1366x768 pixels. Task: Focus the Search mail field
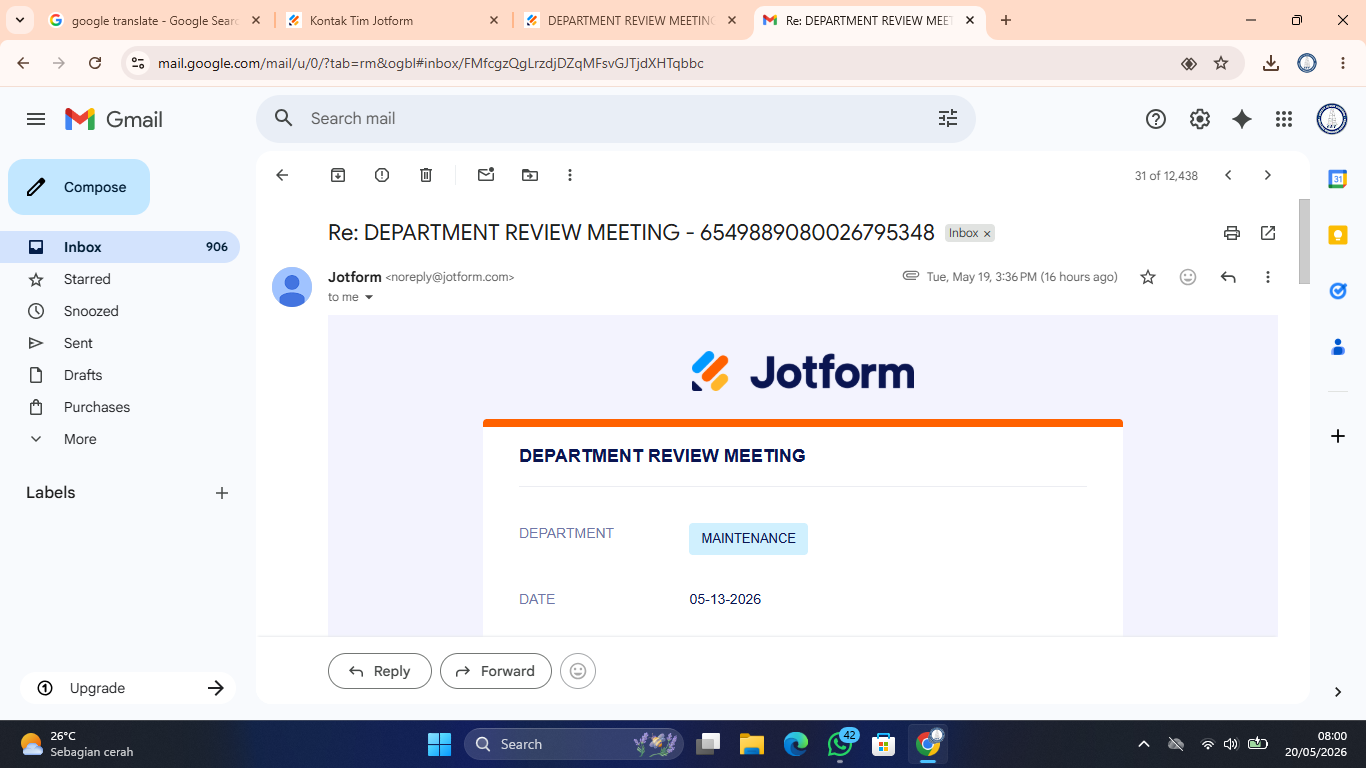(615, 118)
